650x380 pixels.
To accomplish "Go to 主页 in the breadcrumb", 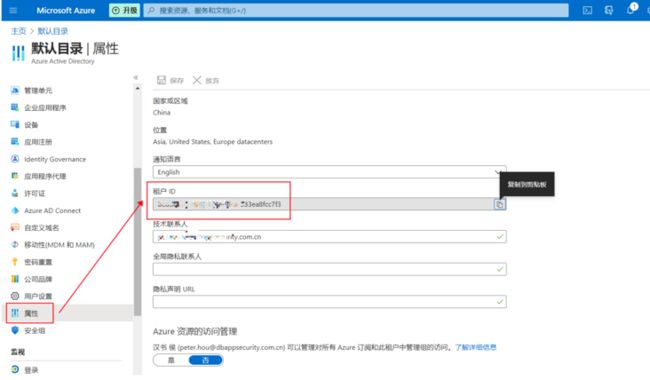I will click(x=18, y=31).
